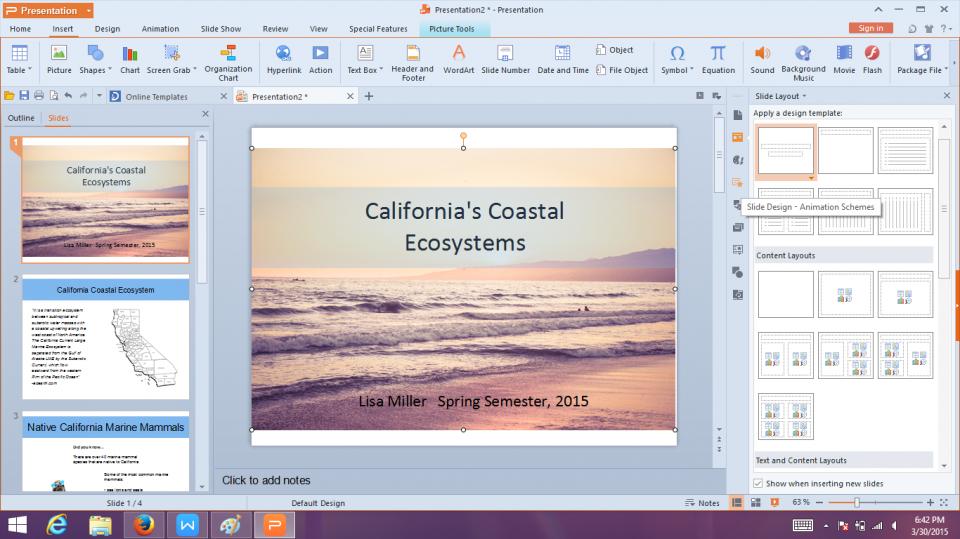Add Background Music

coord(803,63)
